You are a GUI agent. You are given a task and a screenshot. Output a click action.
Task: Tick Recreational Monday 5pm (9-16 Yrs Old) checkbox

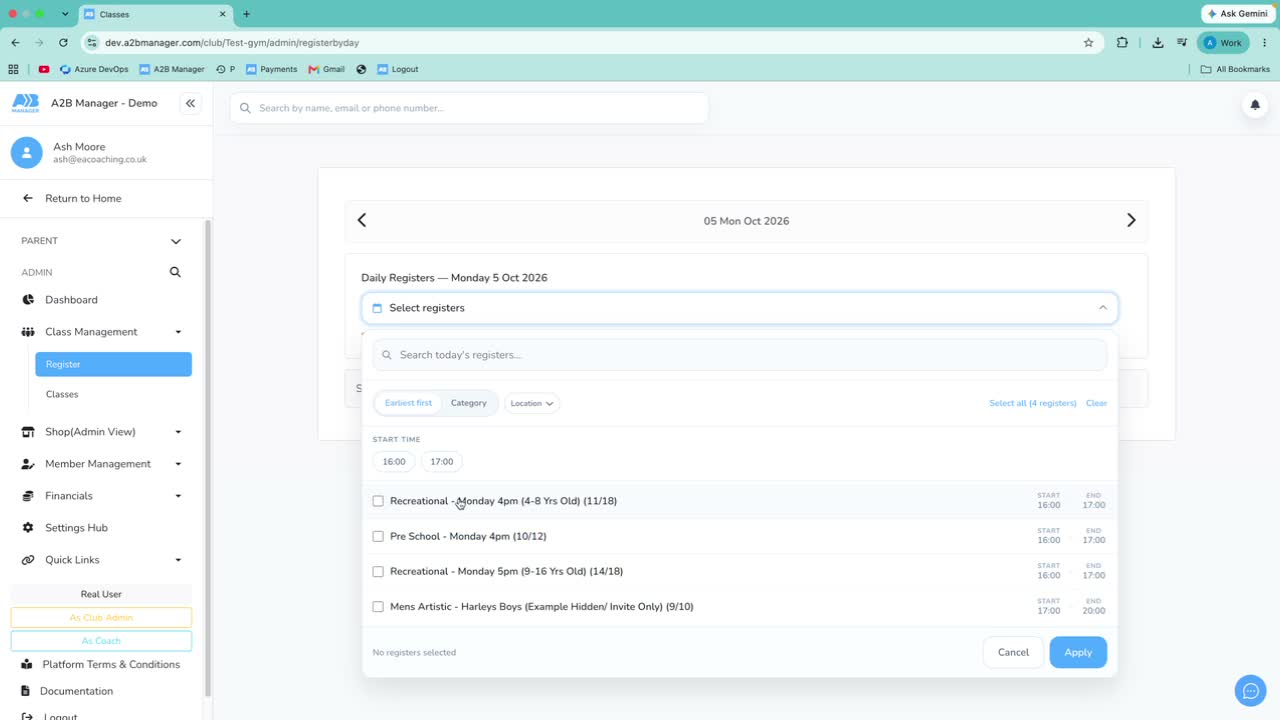pyautogui.click(x=378, y=572)
